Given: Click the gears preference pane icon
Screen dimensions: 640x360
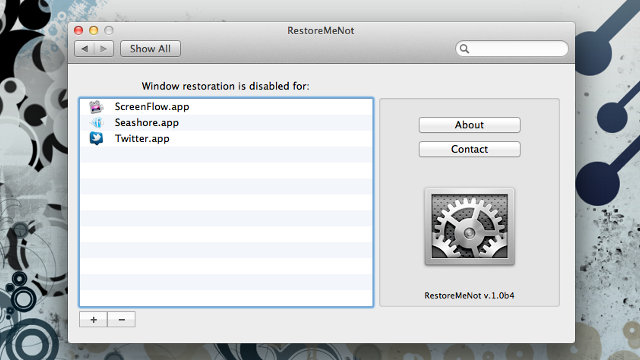Looking at the screenshot, I should 469,226.
